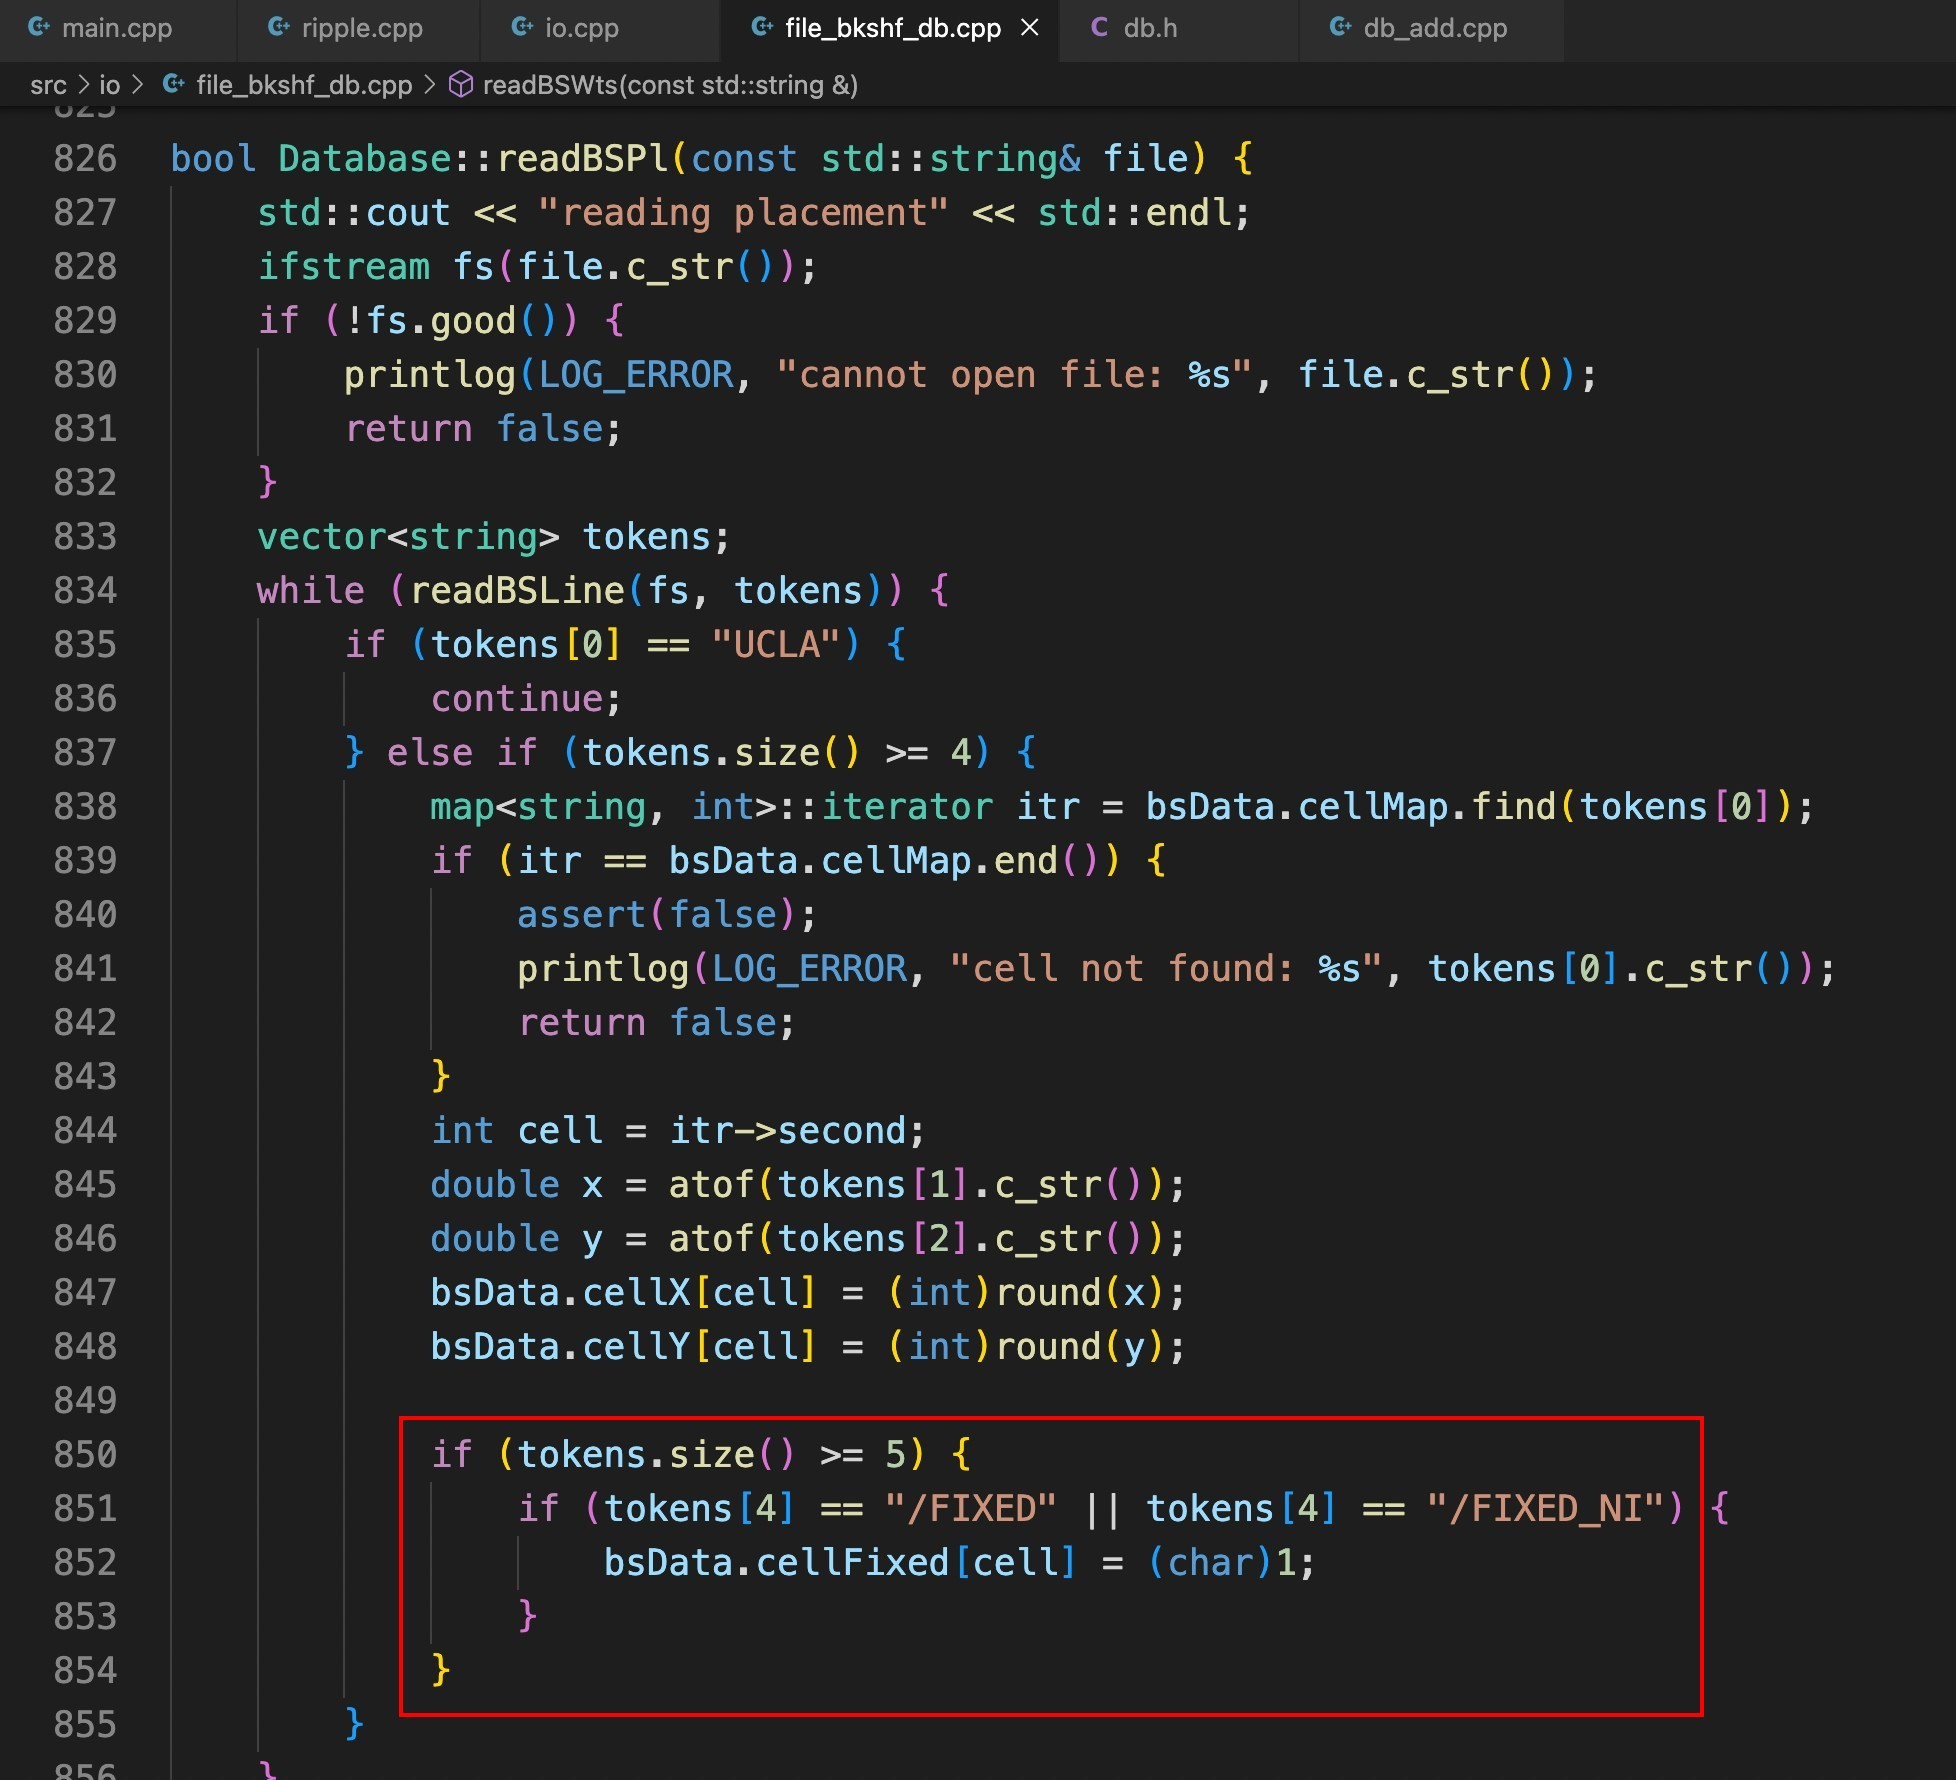
Task: Expand the chevron after io in breadcrumb
Action: [x=139, y=85]
